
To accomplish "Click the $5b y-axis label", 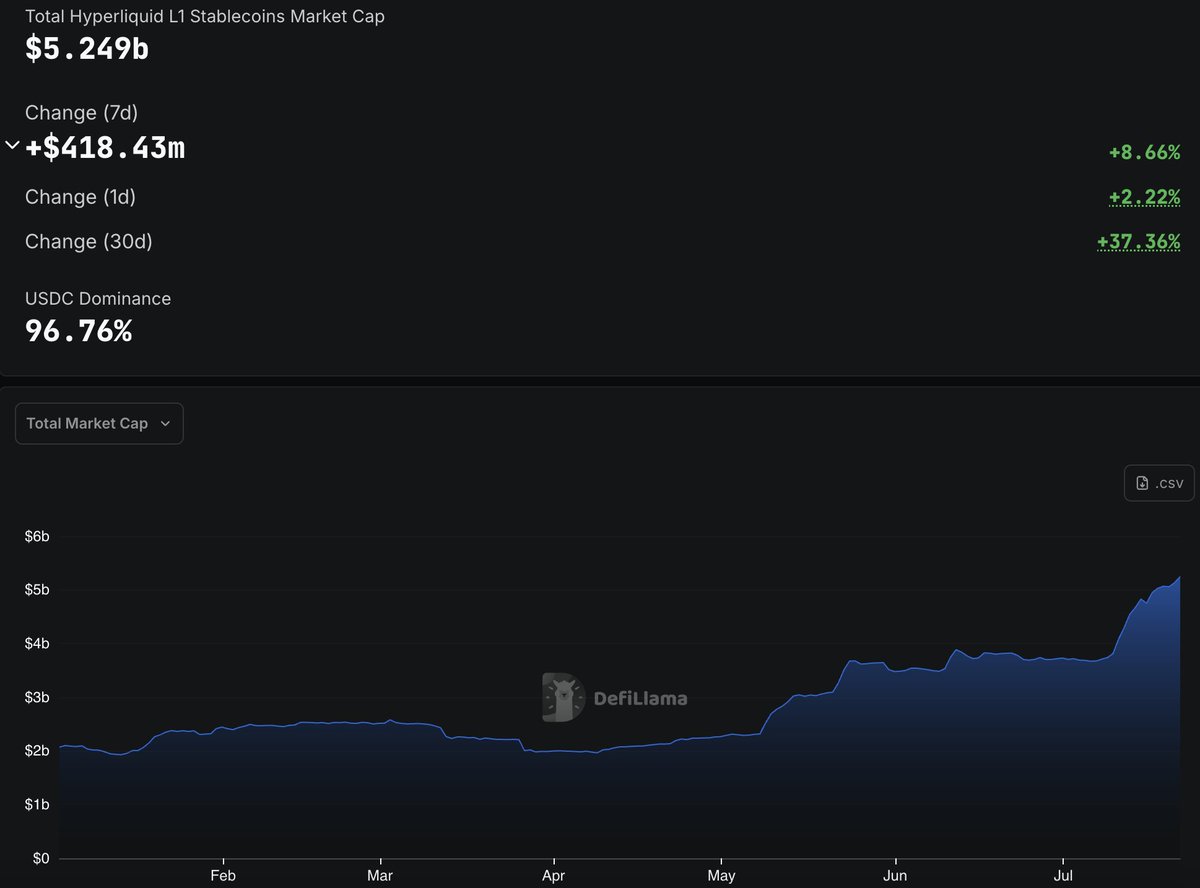I will tap(37, 590).
